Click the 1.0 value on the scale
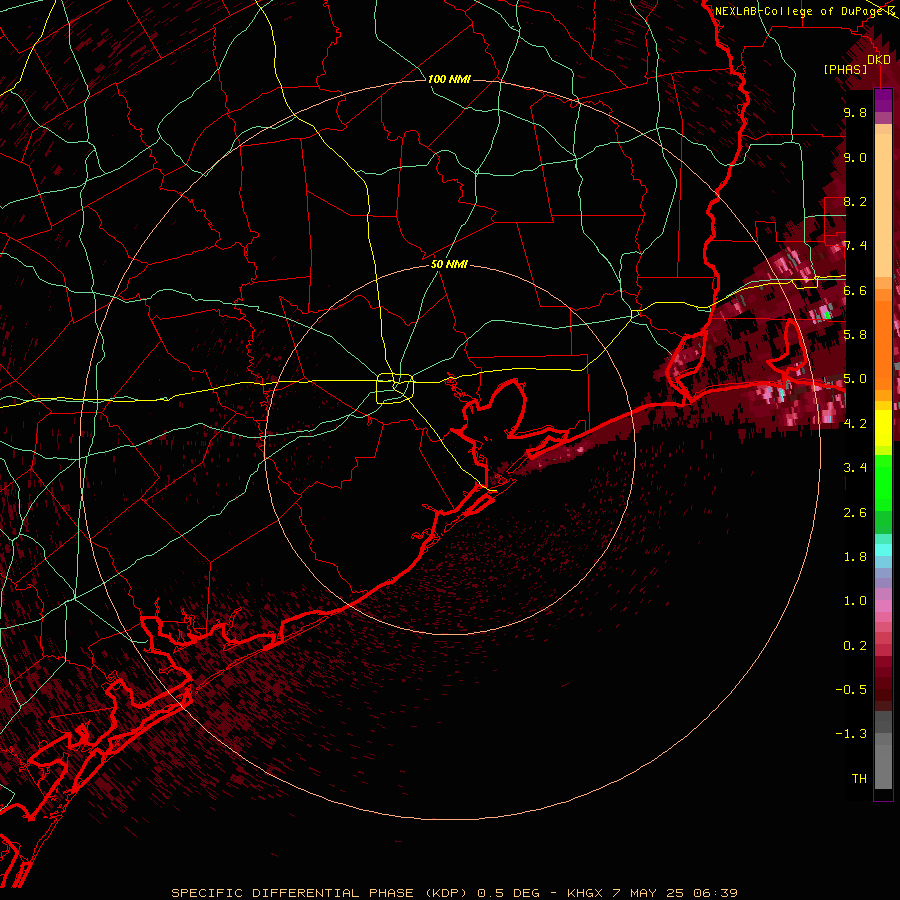The width and height of the screenshot is (900, 900). (x=855, y=600)
